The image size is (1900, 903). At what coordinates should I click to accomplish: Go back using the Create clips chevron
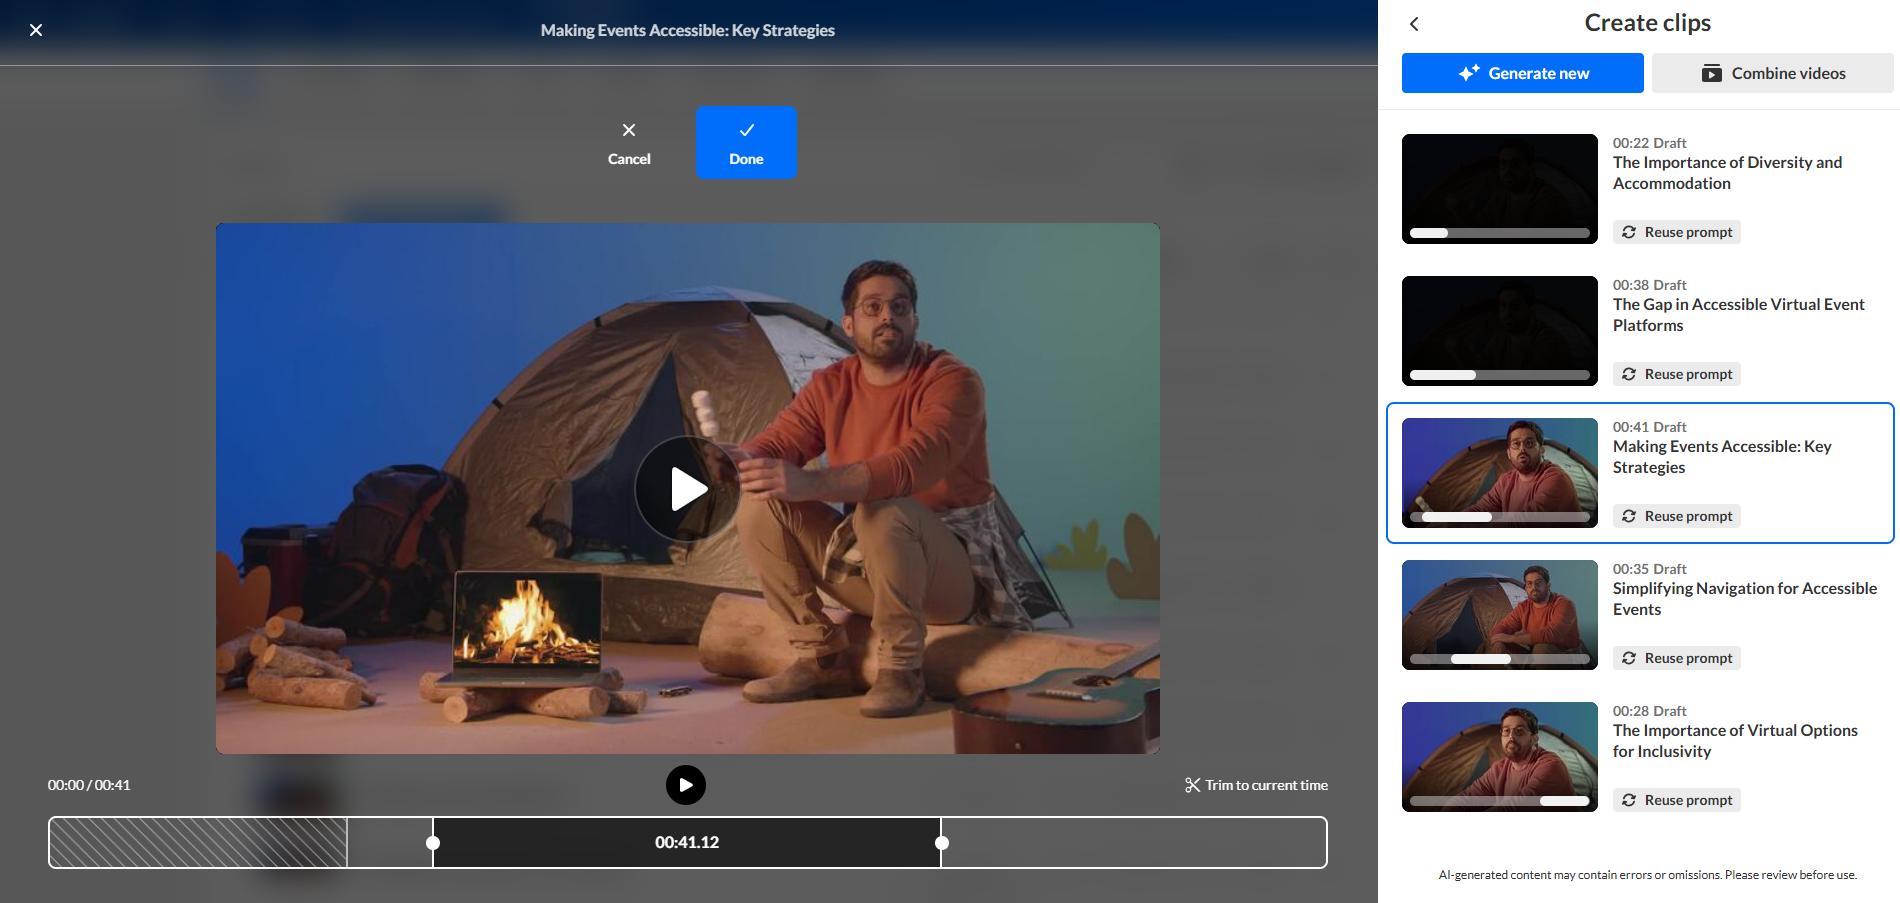[1414, 24]
